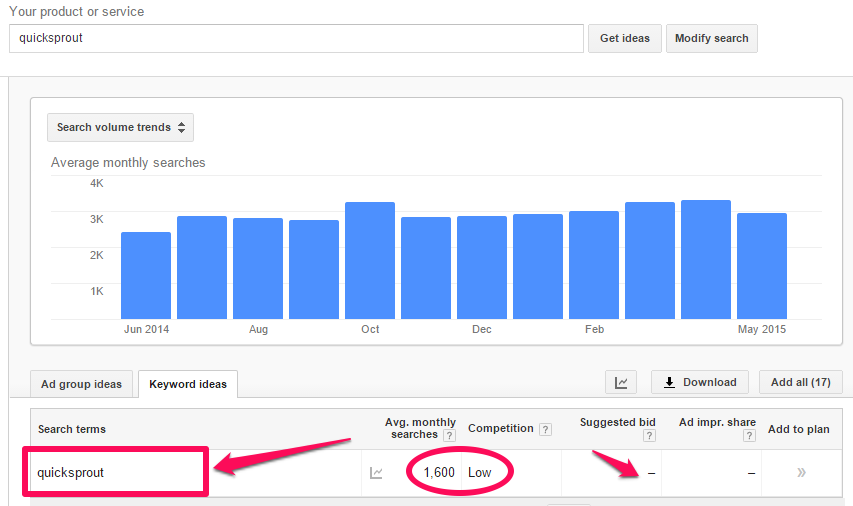Sort by Ad impr. share column header
853x506 pixels.
(x=717, y=422)
